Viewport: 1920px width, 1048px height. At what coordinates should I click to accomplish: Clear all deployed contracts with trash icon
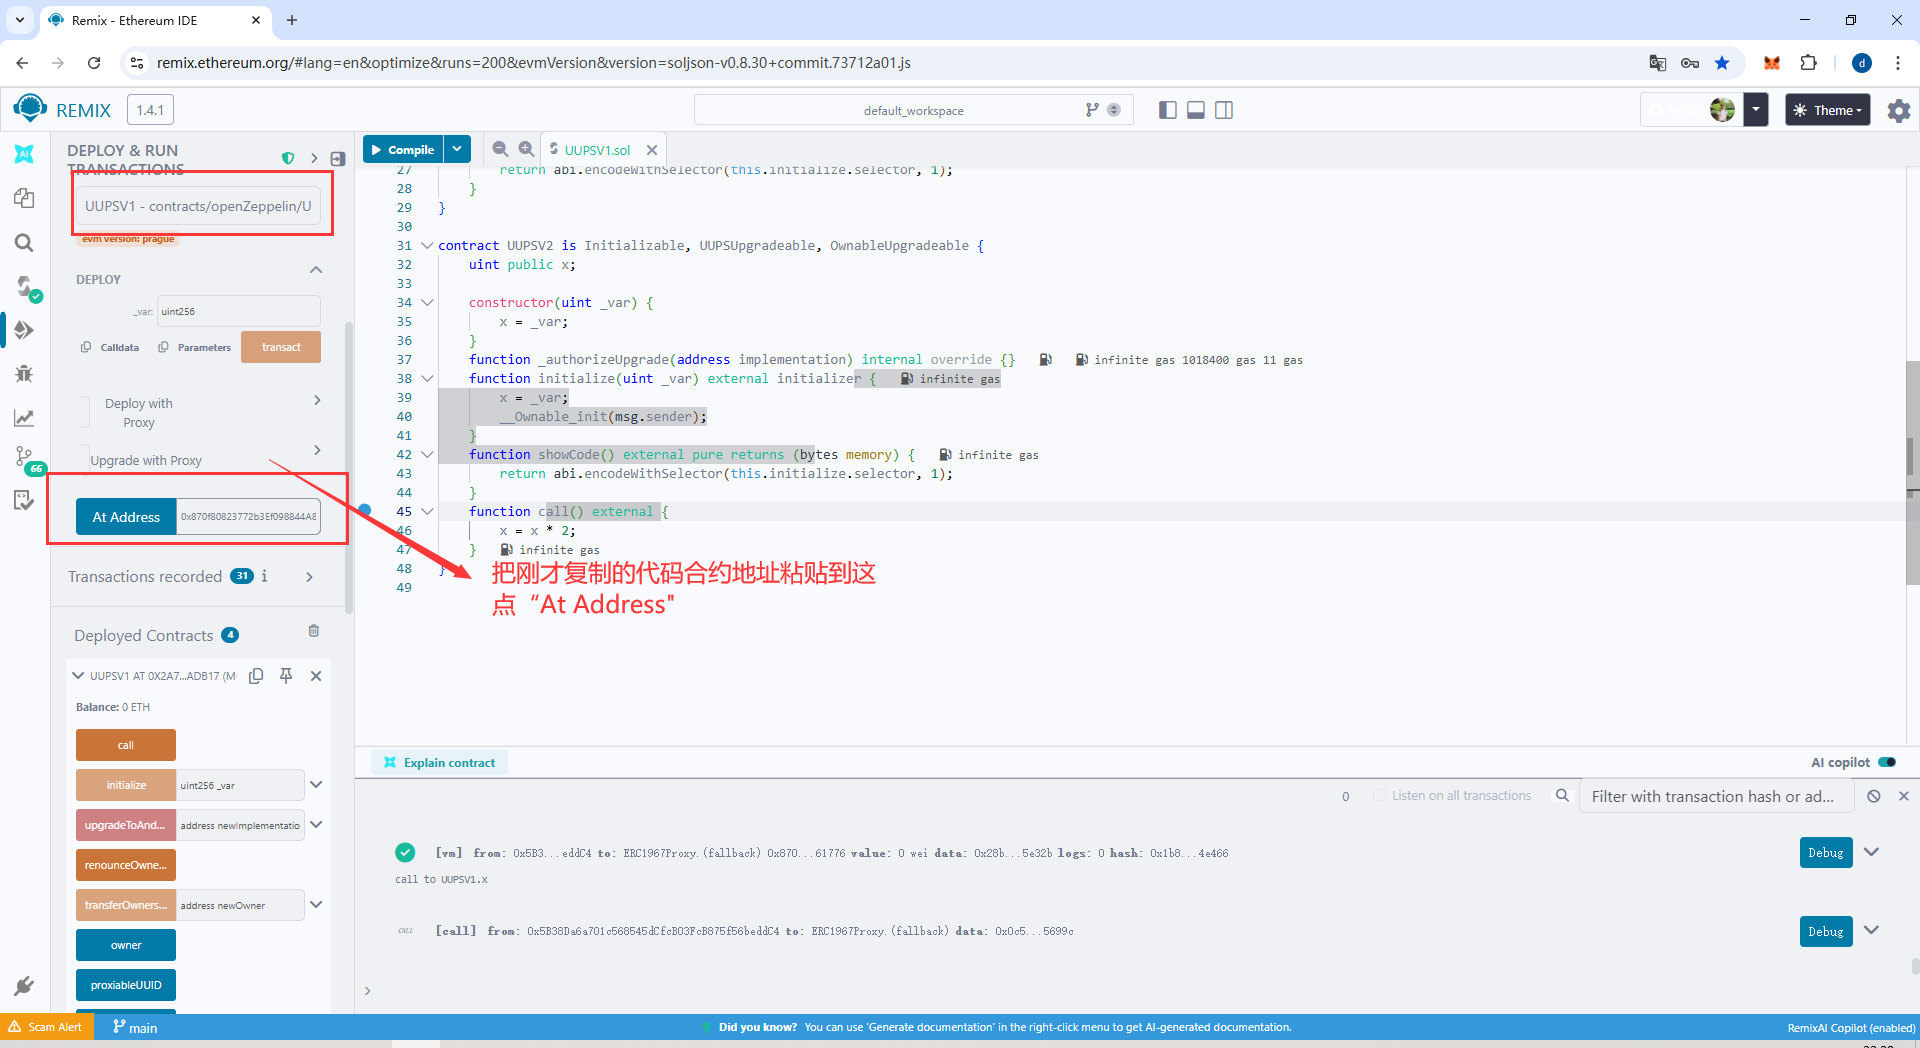point(314,631)
